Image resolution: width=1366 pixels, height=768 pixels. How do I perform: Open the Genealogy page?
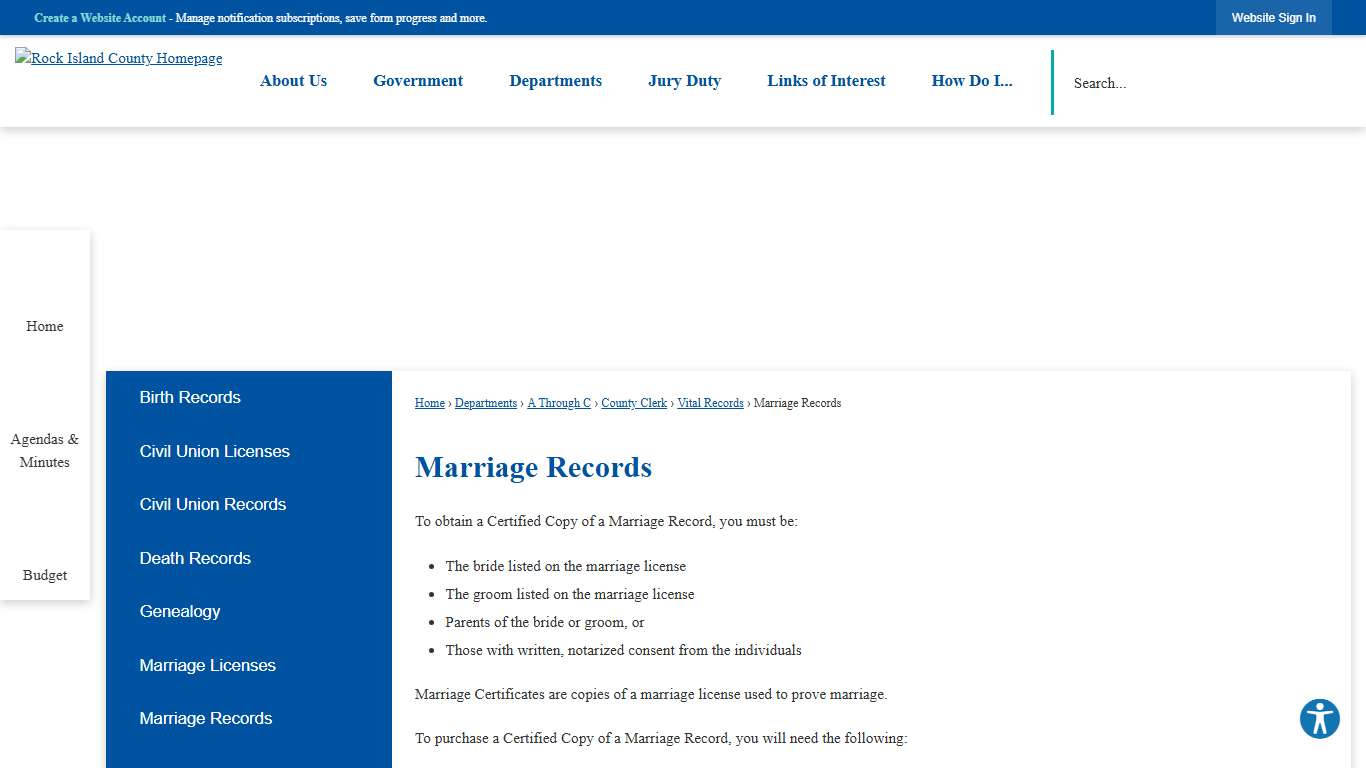pos(180,611)
